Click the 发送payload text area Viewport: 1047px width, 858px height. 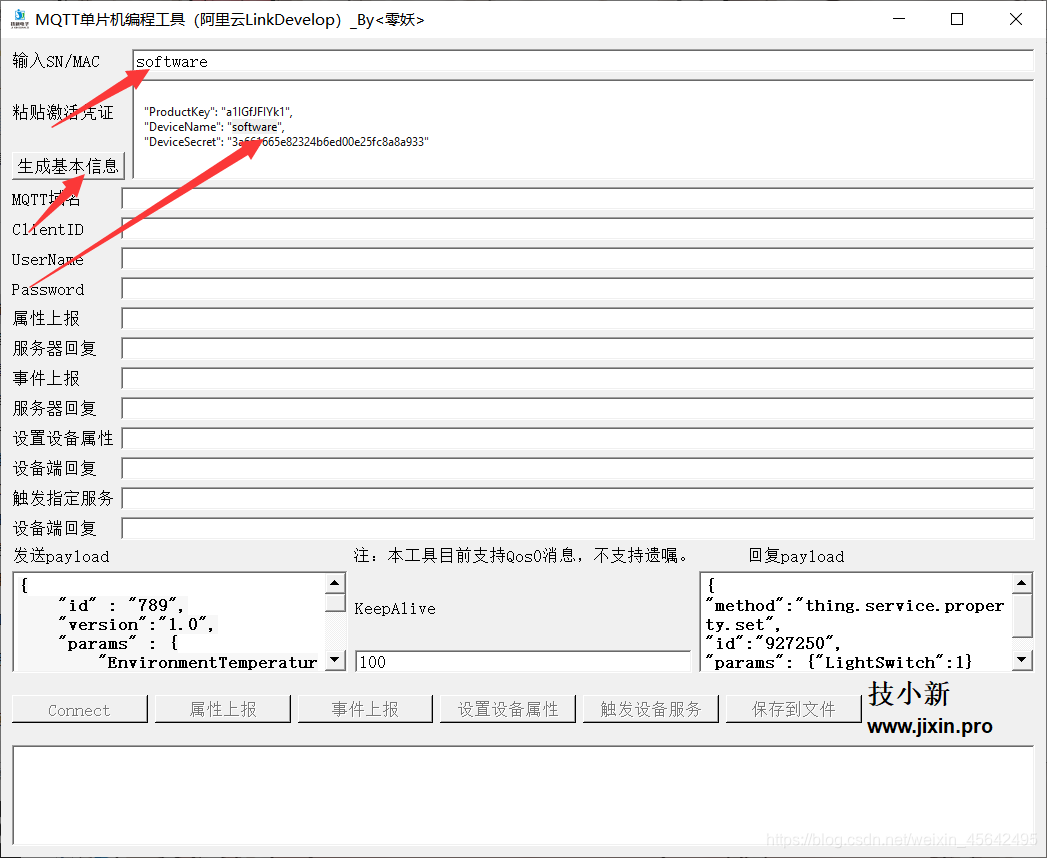(x=170, y=622)
